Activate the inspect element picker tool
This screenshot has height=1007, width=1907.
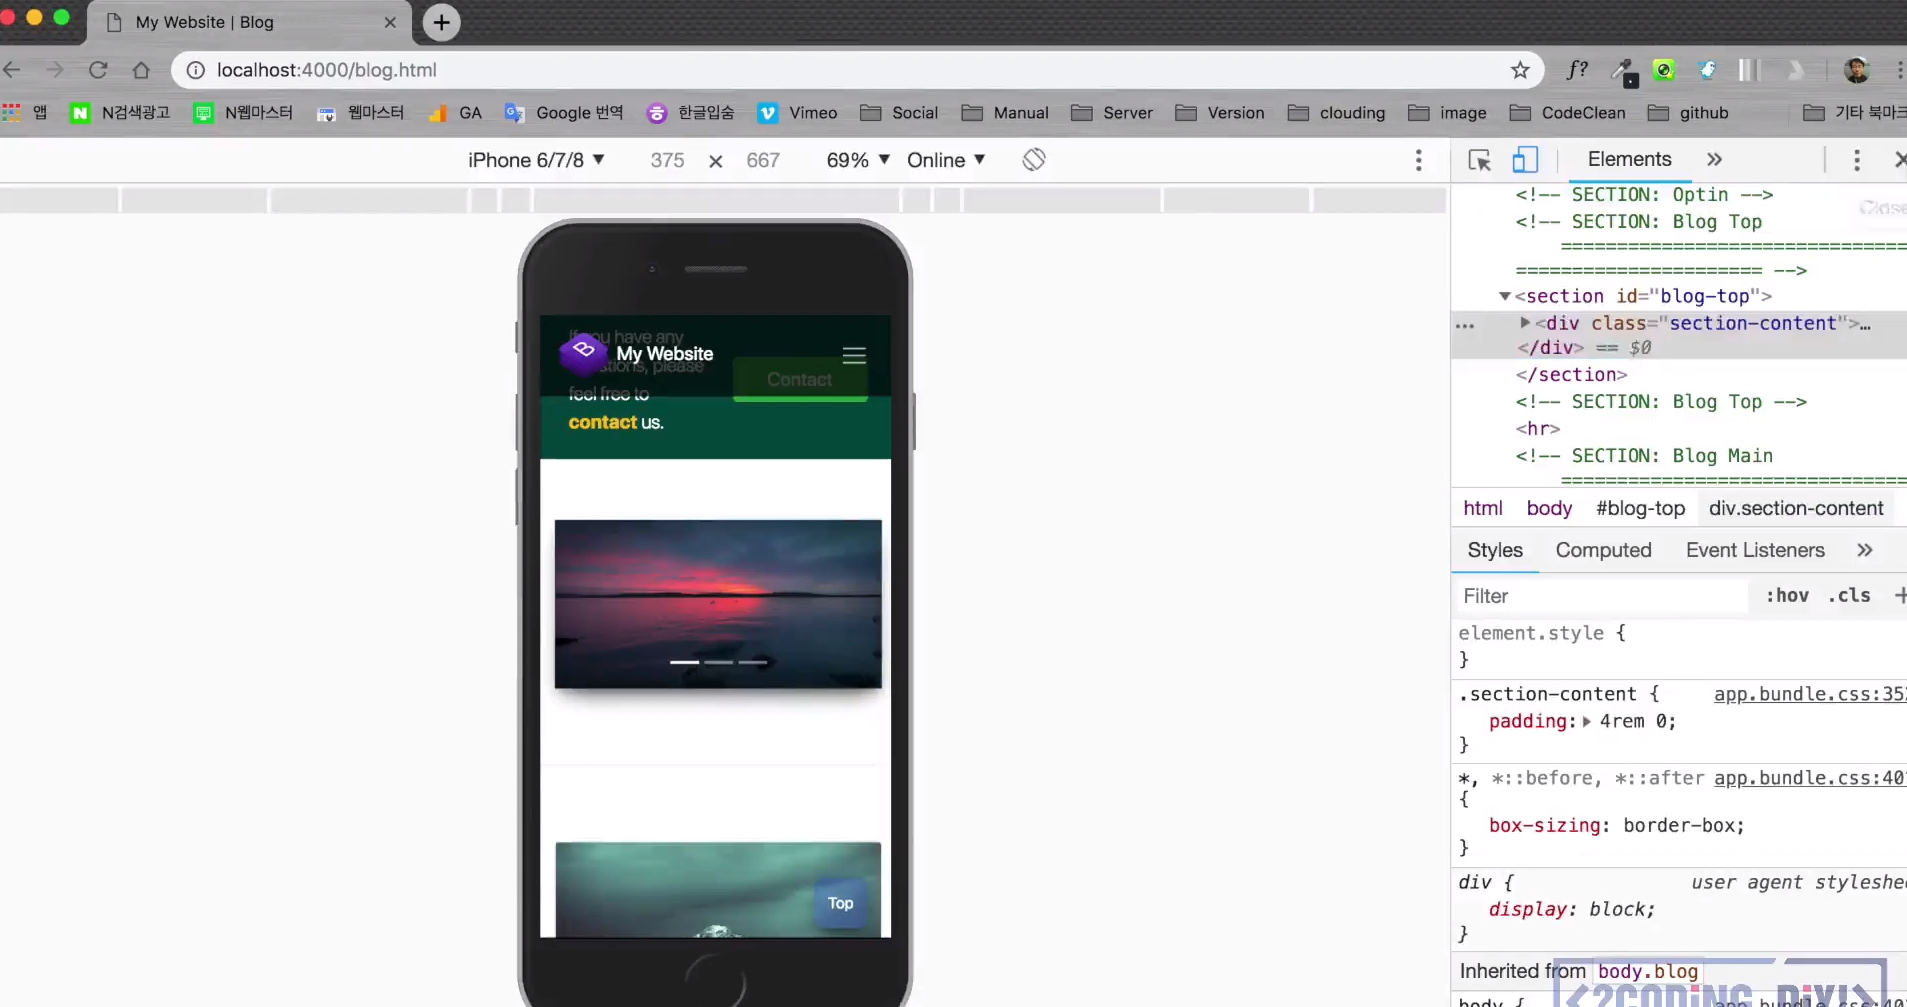(x=1479, y=160)
